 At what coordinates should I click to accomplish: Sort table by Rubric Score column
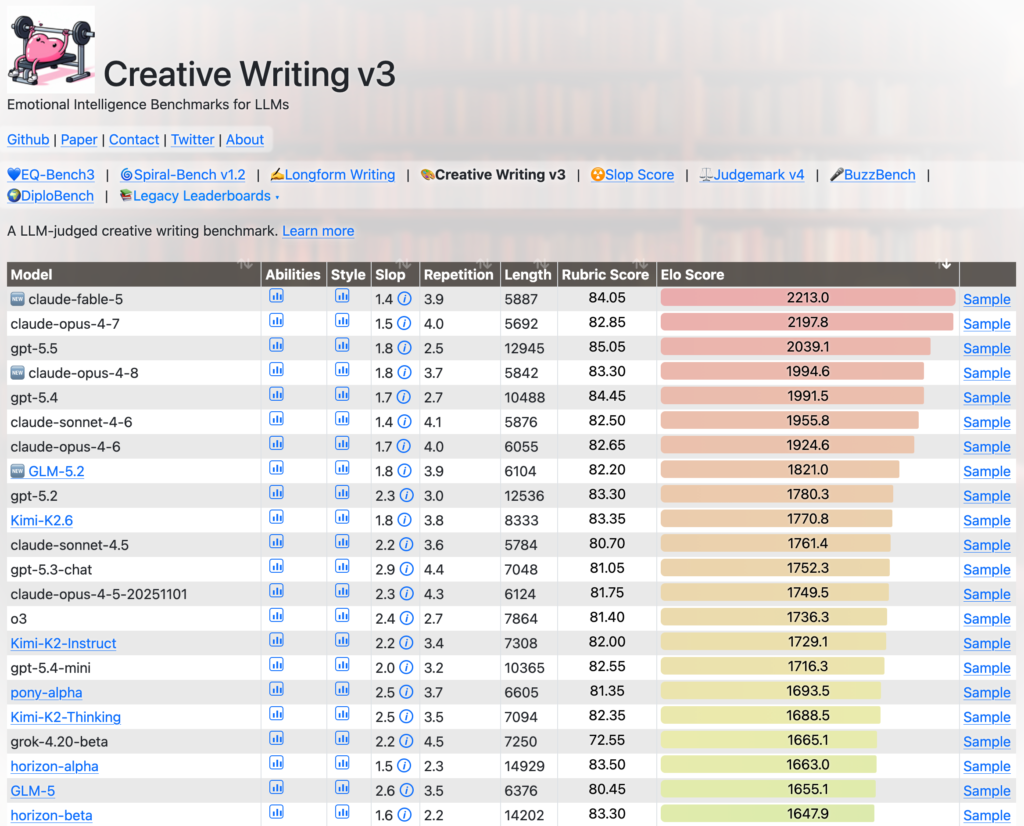[x=606, y=274]
